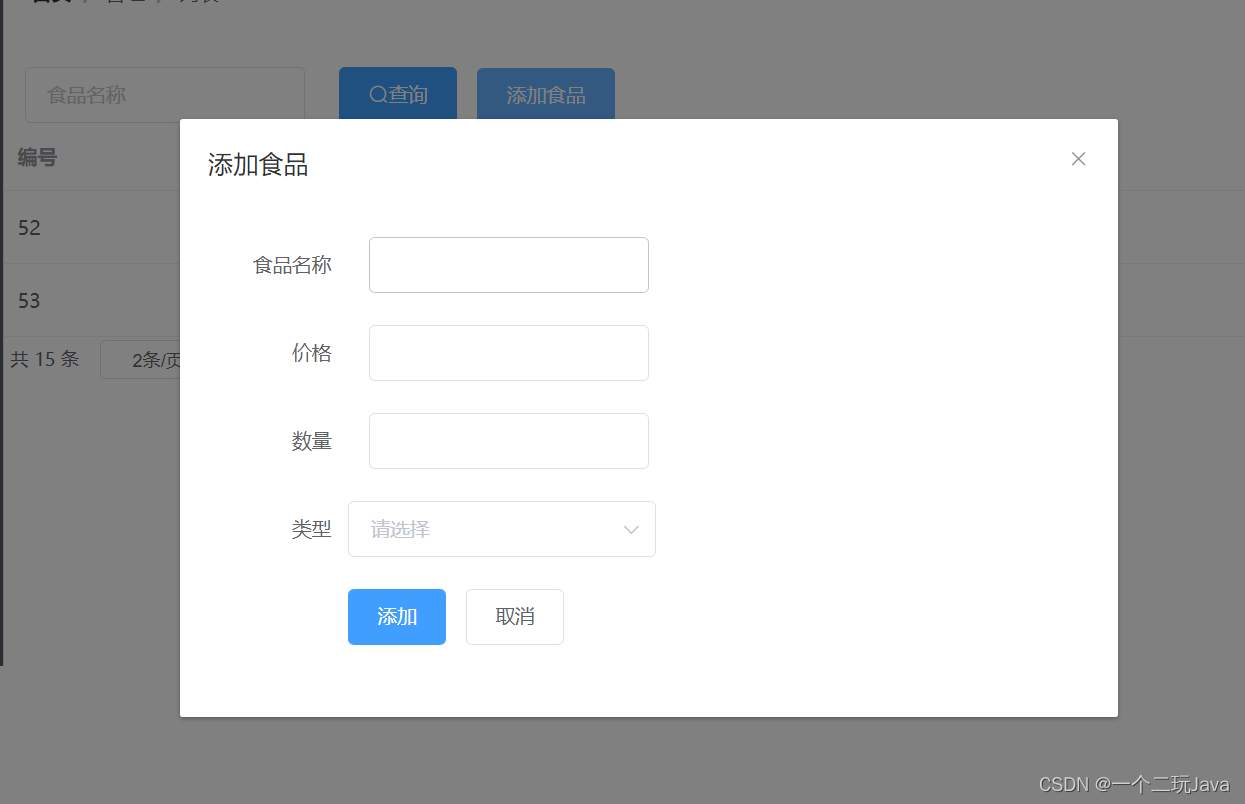Focus the 数量 input field
Image resolution: width=1245 pixels, height=804 pixels.
point(509,441)
